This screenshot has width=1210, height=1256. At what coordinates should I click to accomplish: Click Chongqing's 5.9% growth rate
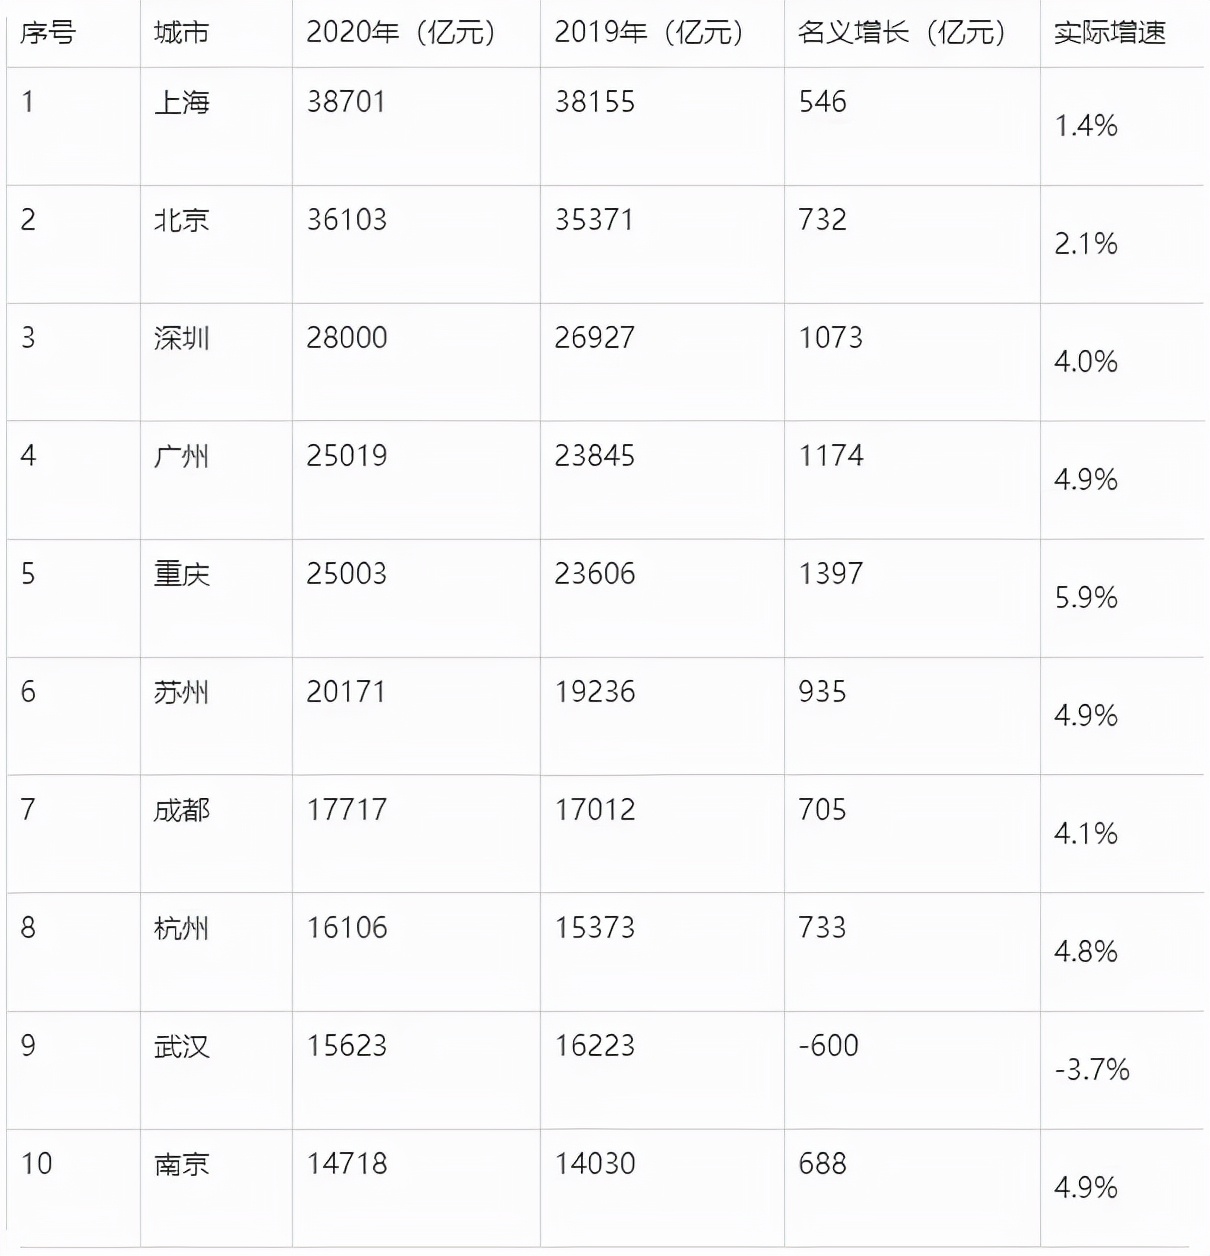coord(1086,598)
